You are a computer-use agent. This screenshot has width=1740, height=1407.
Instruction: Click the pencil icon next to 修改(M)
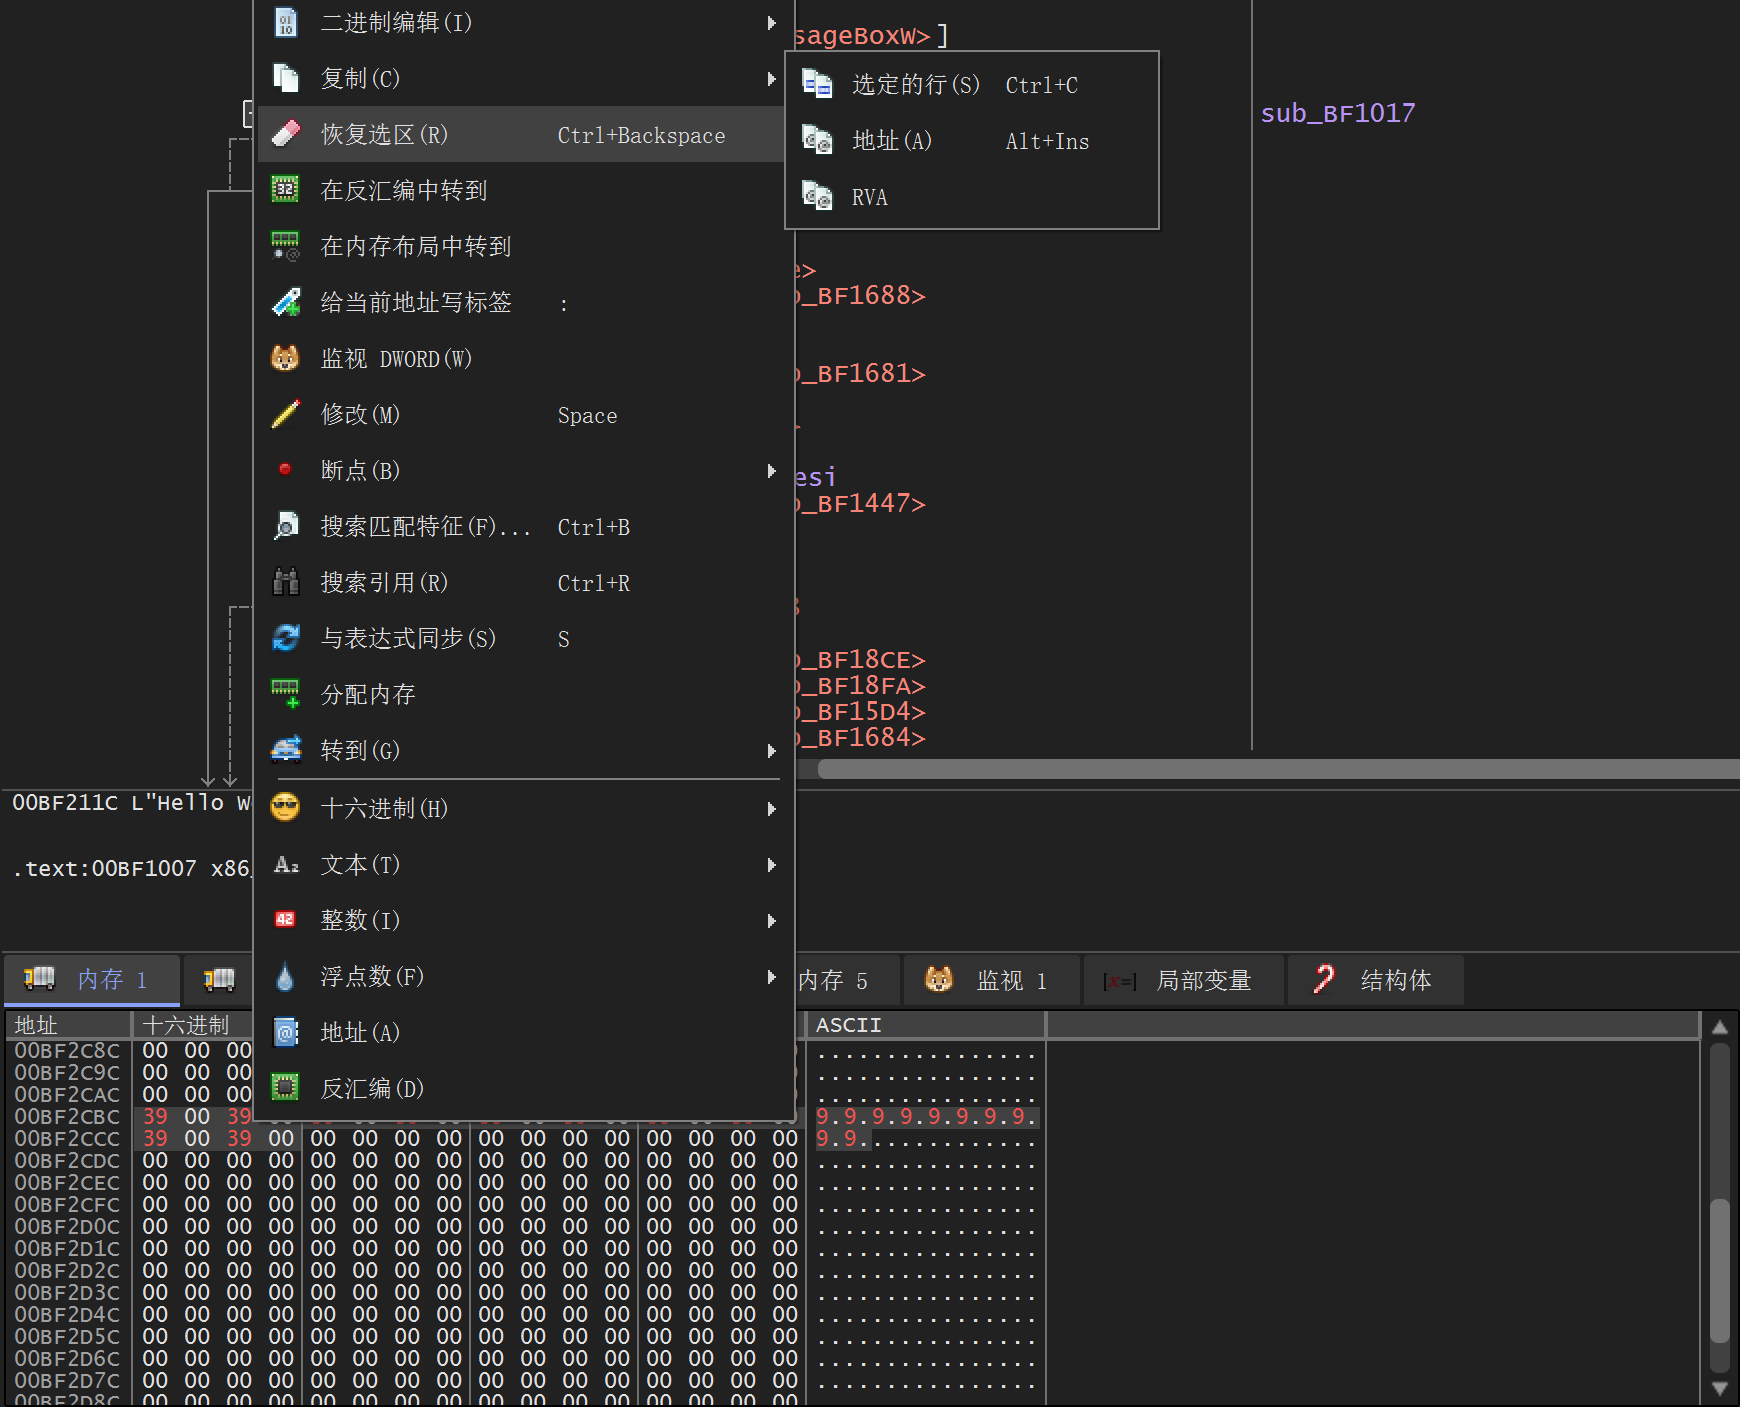pos(286,414)
